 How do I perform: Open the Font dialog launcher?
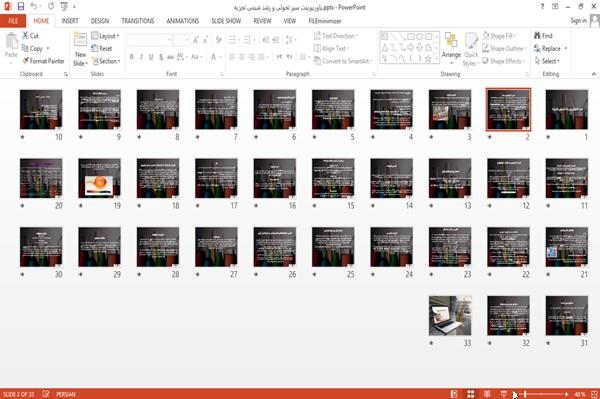click(x=222, y=74)
